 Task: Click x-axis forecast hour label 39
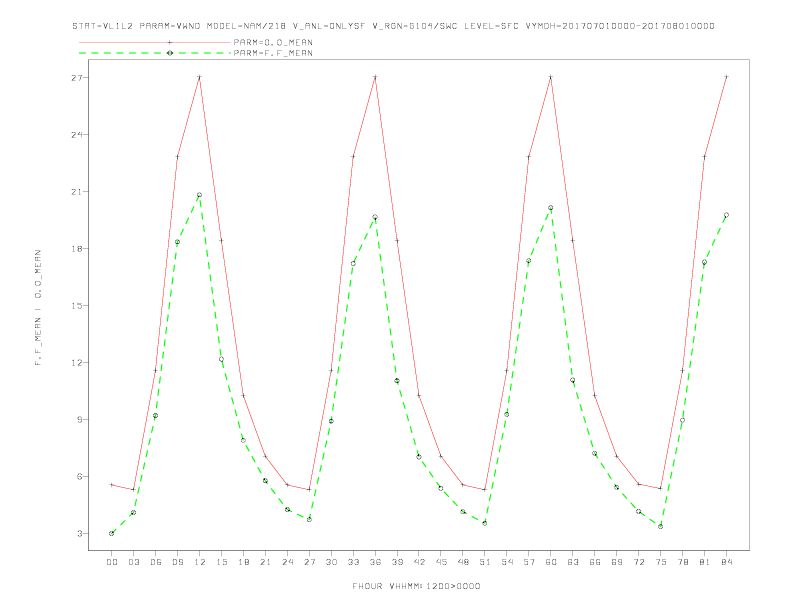(397, 562)
